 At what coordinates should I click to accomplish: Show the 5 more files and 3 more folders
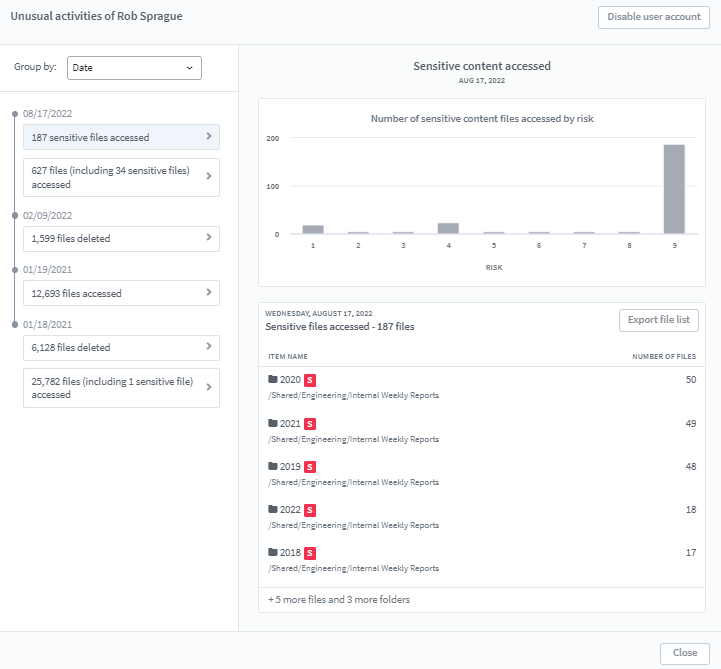(339, 600)
